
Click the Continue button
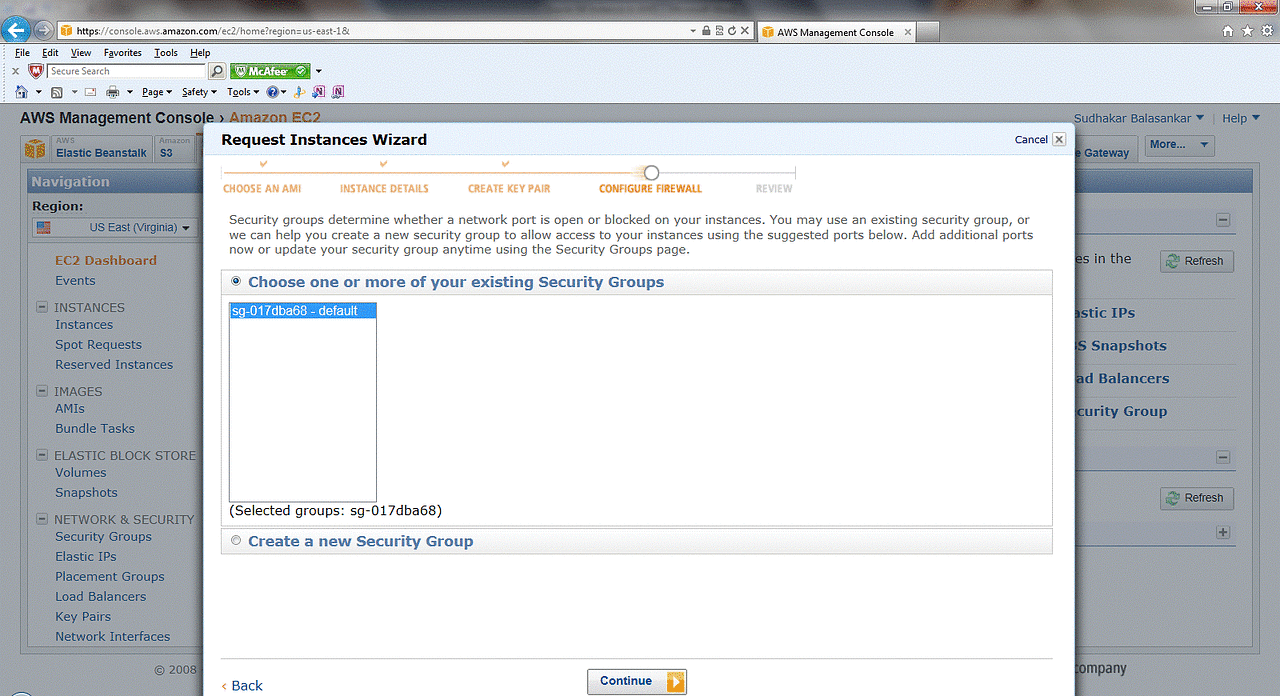637,681
